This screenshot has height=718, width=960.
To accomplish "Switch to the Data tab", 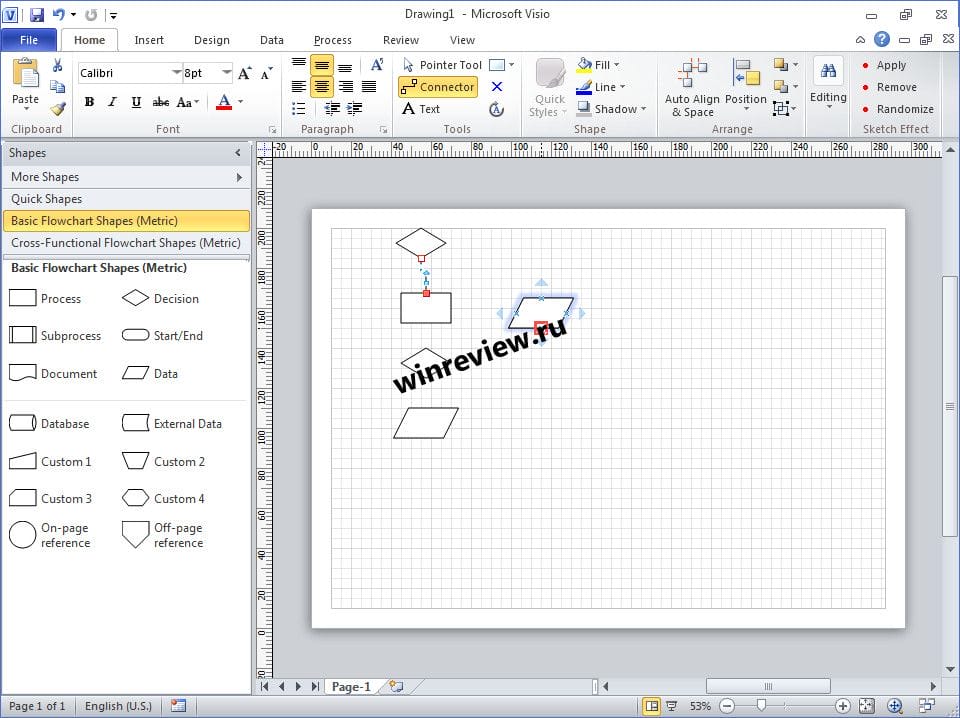I will tap(271, 40).
